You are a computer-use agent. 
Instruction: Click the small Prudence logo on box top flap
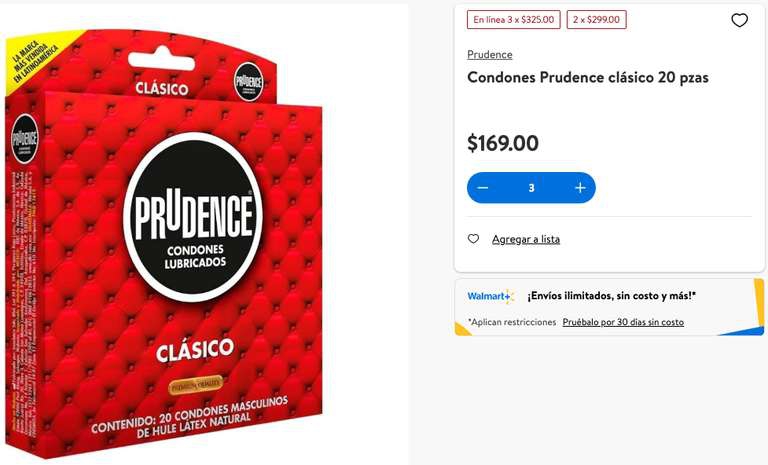click(x=249, y=82)
